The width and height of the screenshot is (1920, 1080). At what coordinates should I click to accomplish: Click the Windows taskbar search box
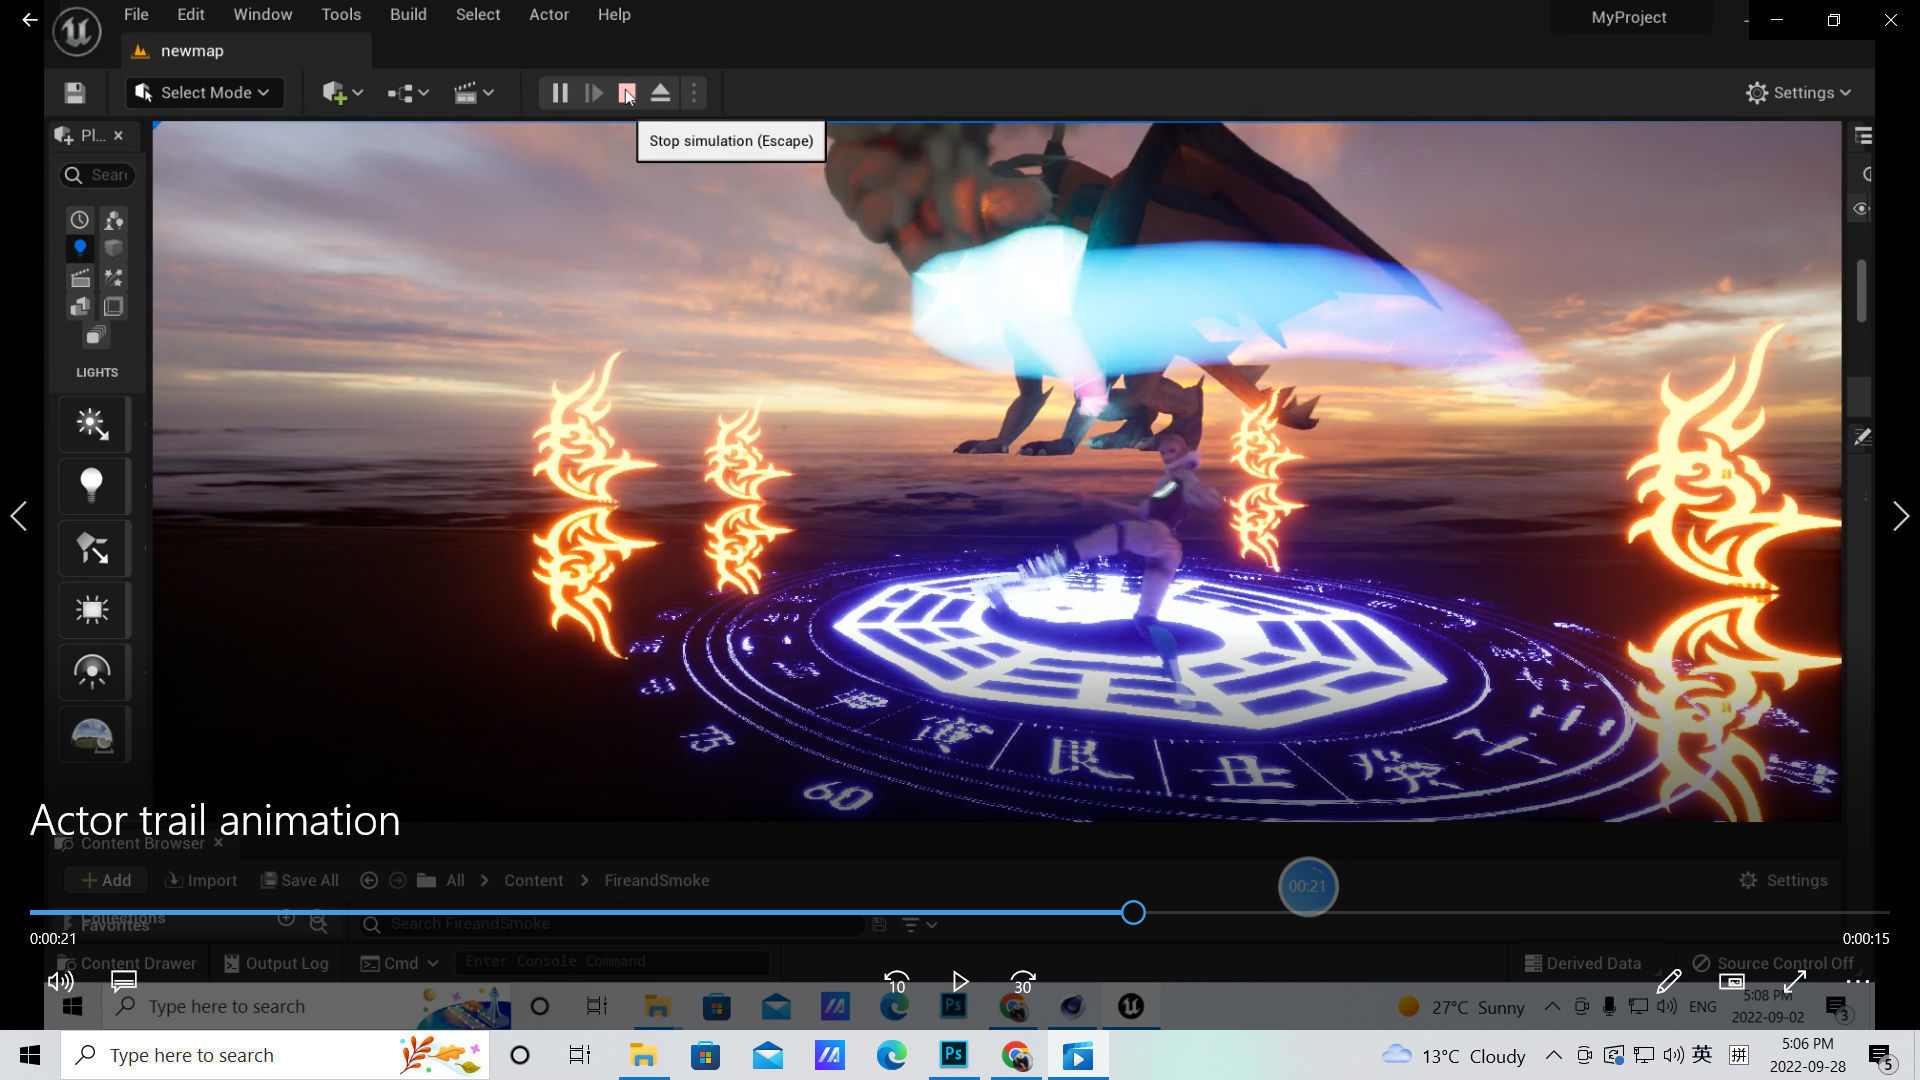point(276,1055)
